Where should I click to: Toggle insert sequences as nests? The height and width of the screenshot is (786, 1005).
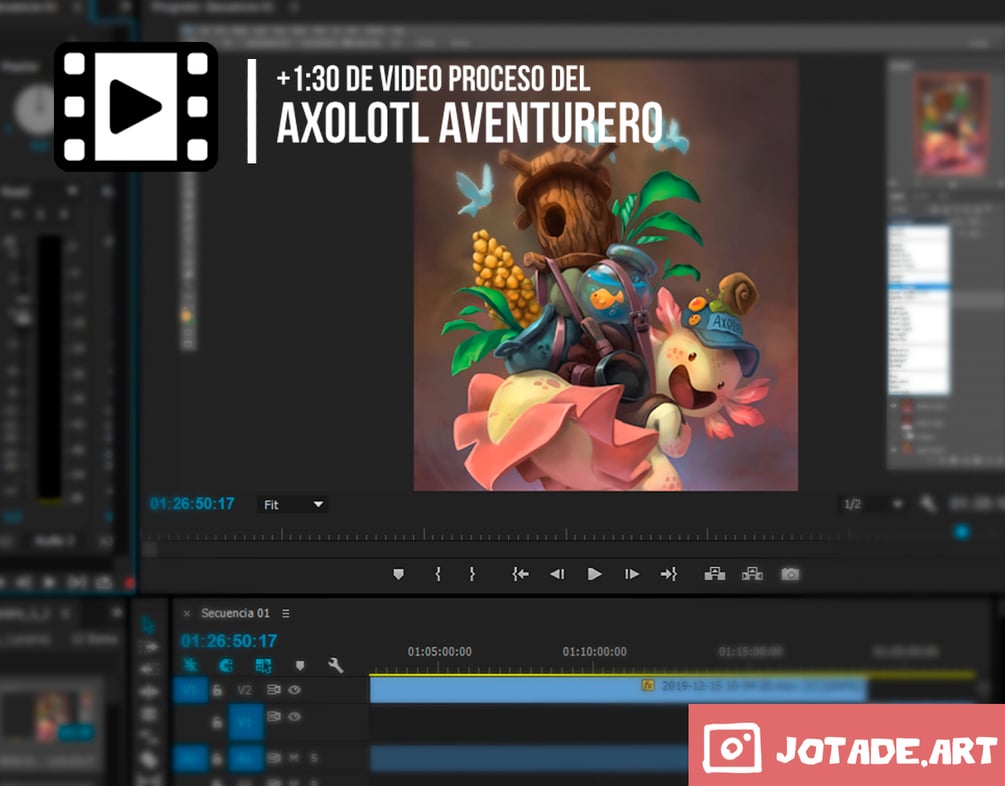click(x=190, y=665)
